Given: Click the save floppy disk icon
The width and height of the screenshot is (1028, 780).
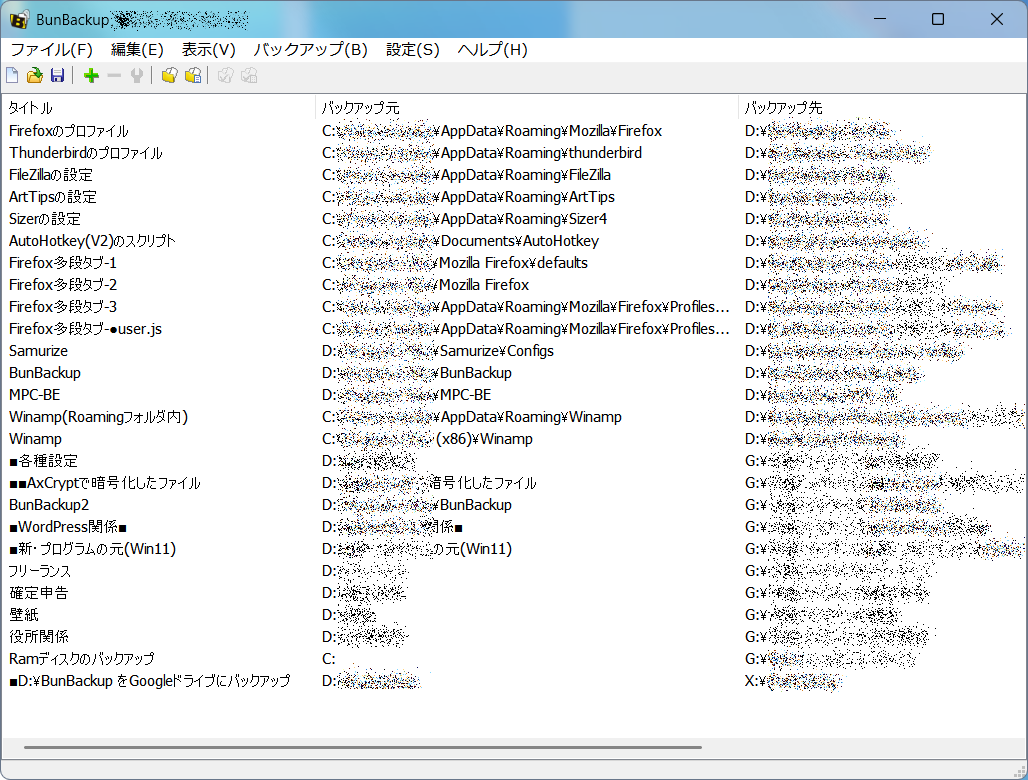Looking at the screenshot, I should [x=57, y=76].
